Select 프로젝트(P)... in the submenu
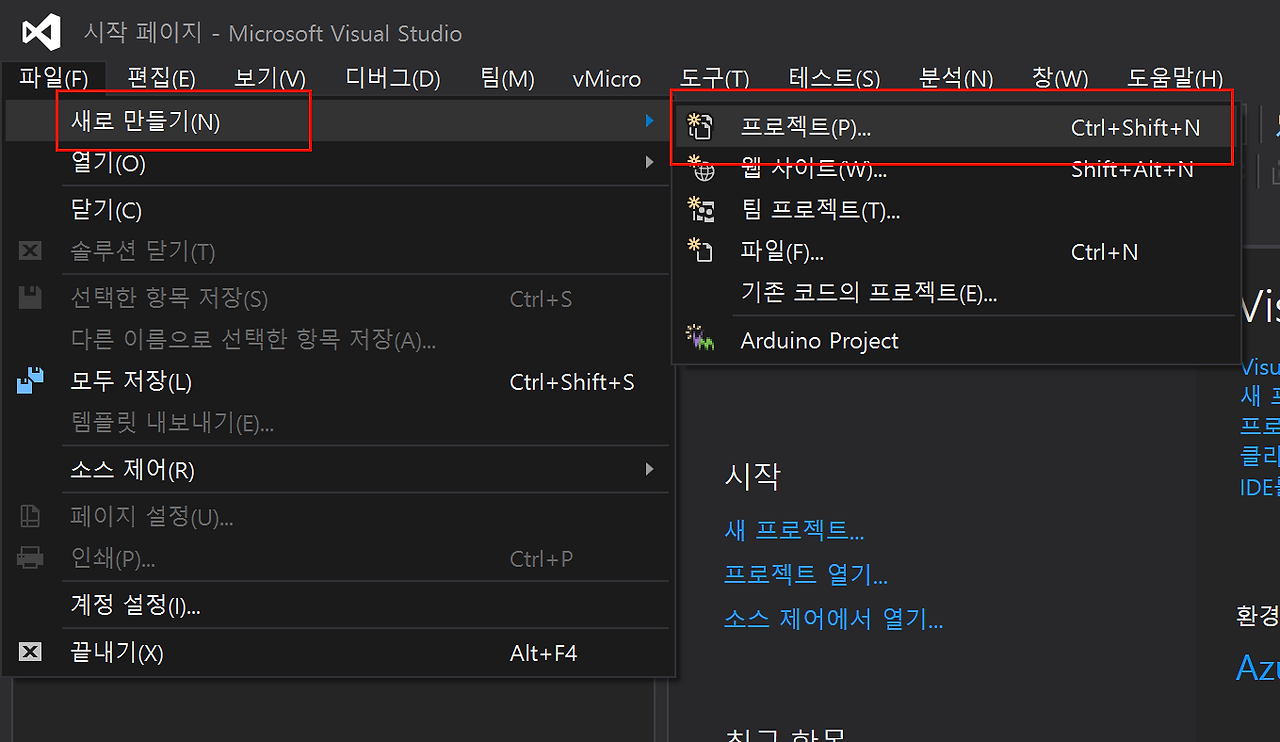The image size is (1280, 742). point(957,127)
